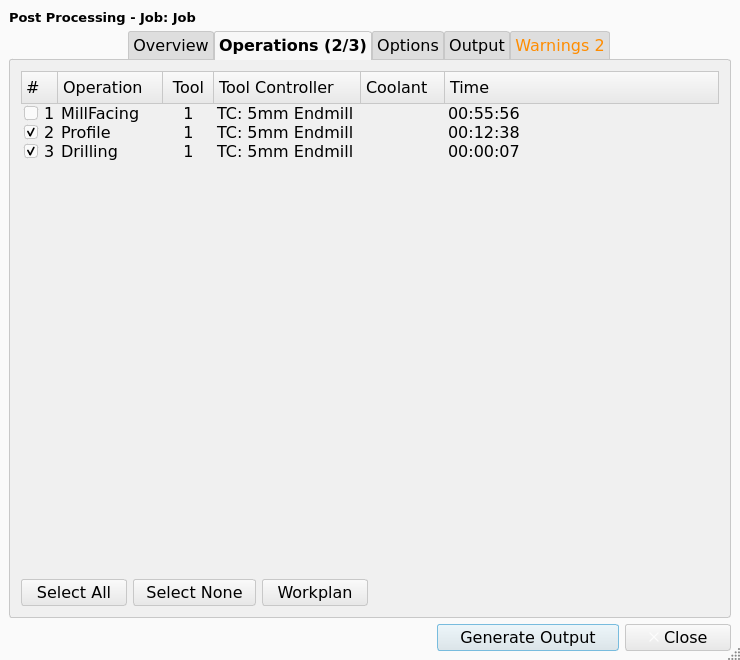Click TC: 5mm Endmill in Drilling row
This screenshot has width=740, height=660.
pos(285,151)
